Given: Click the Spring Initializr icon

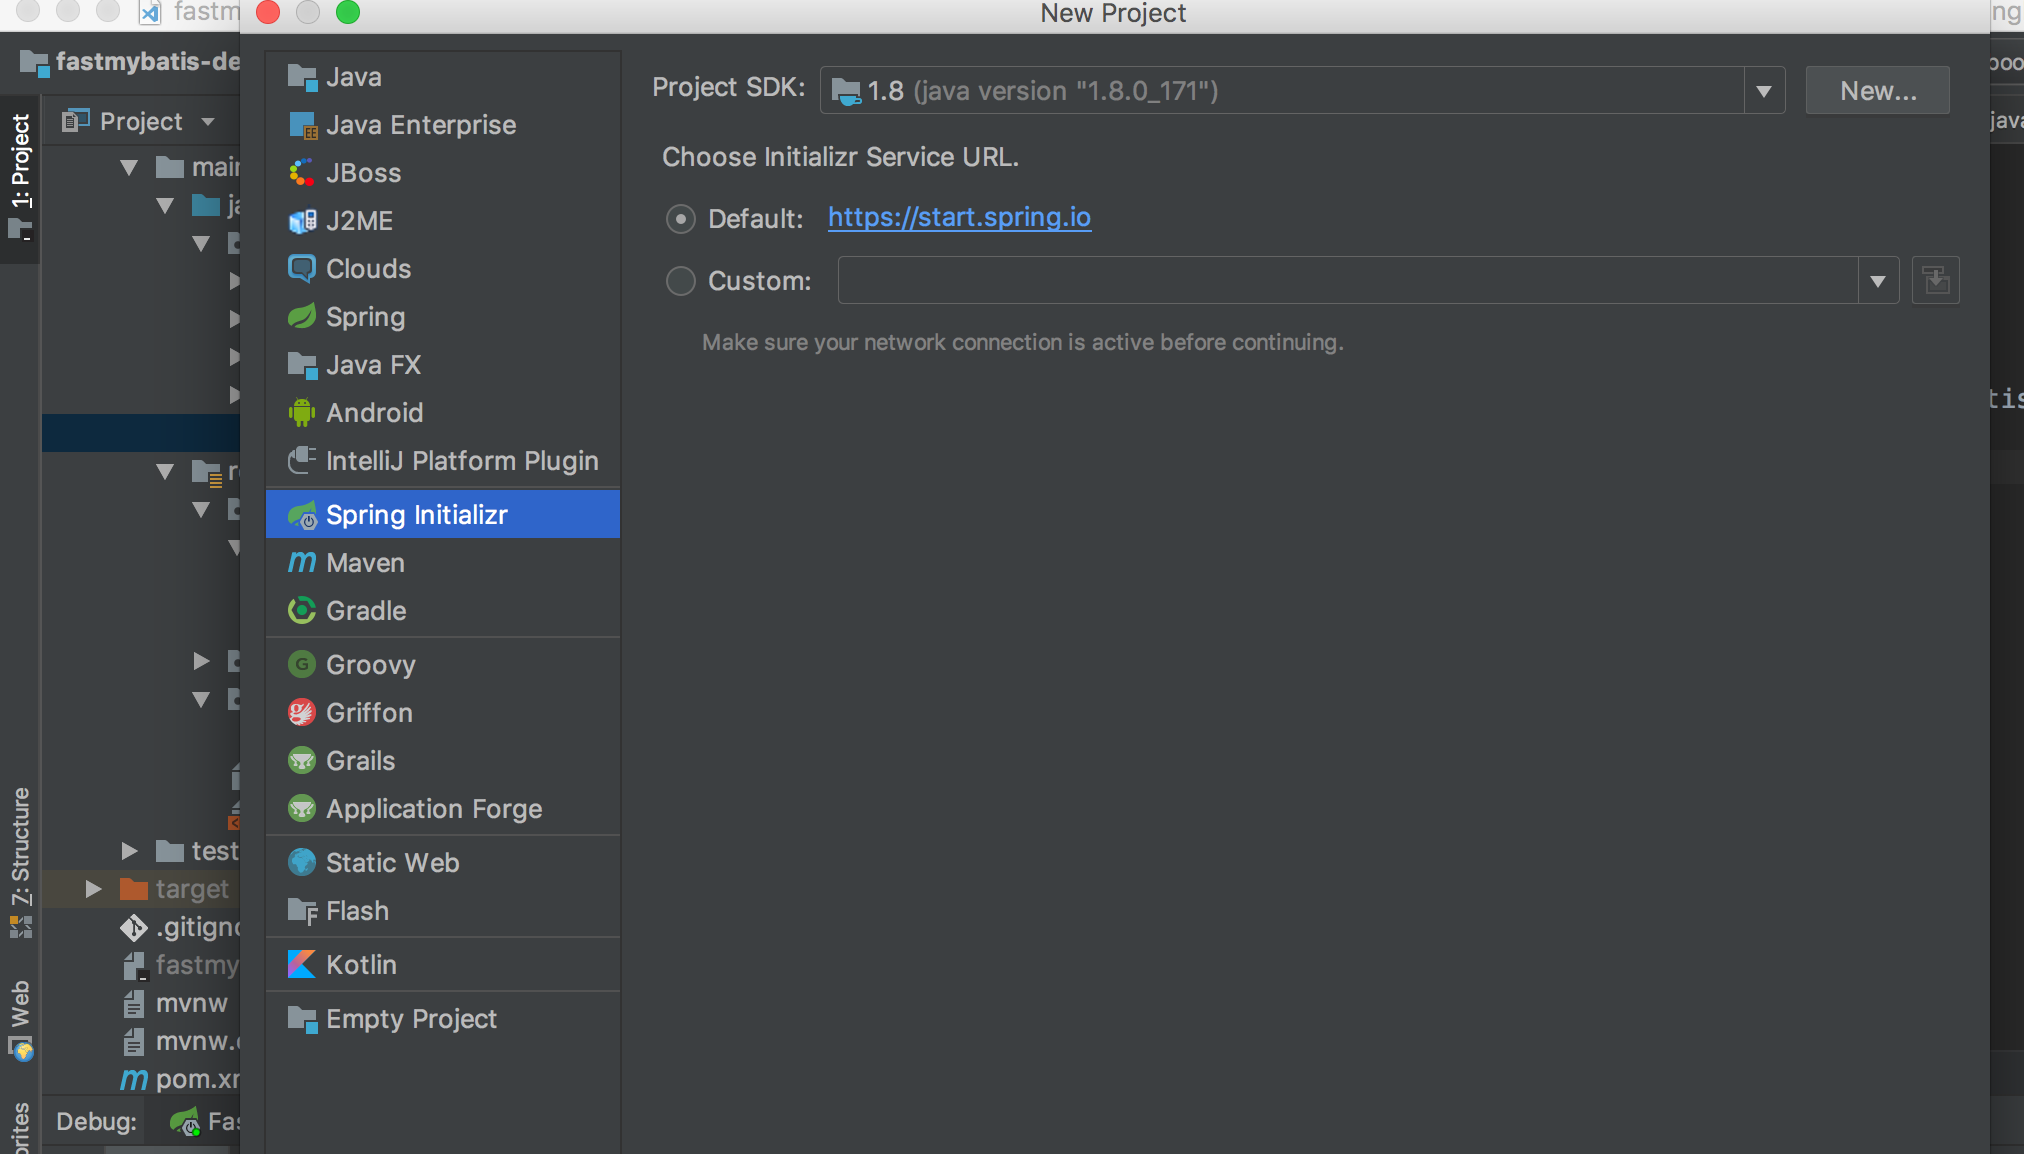Looking at the screenshot, I should coord(301,515).
